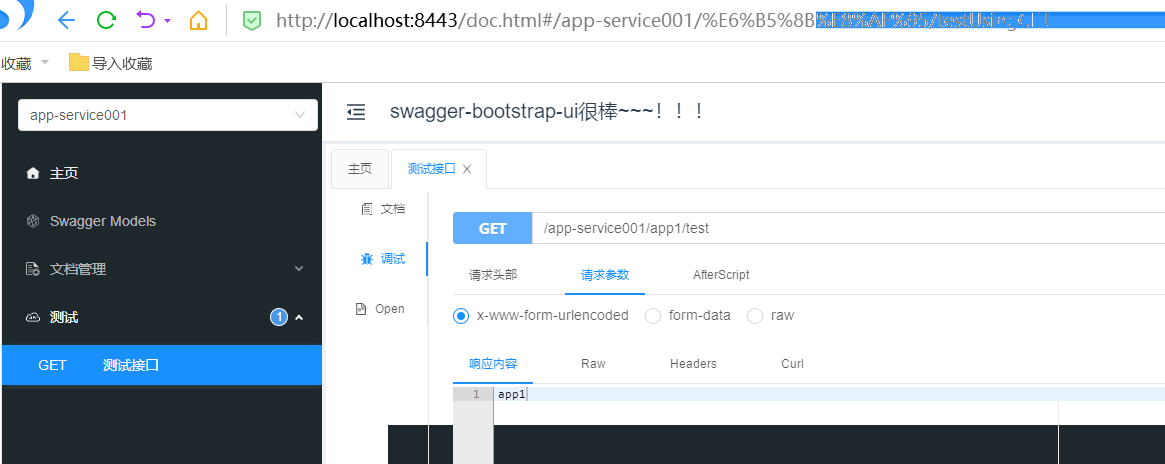Open the 调试 debug panel
The image size is (1165, 464).
tap(383, 259)
